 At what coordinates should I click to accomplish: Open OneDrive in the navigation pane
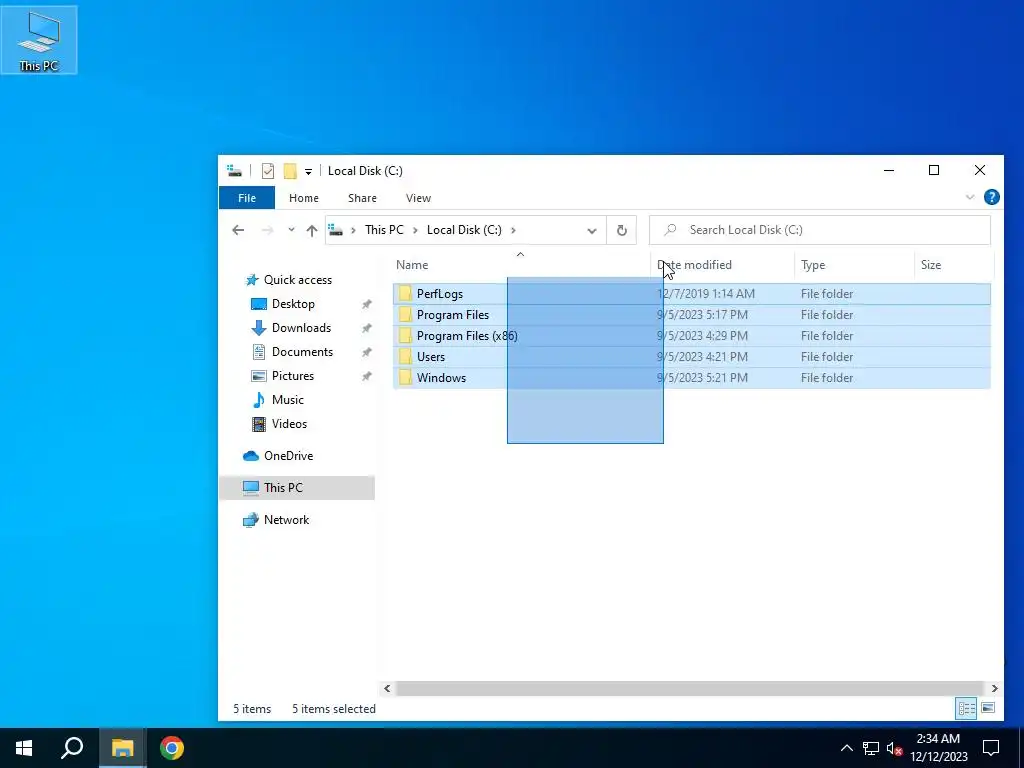coord(288,456)
